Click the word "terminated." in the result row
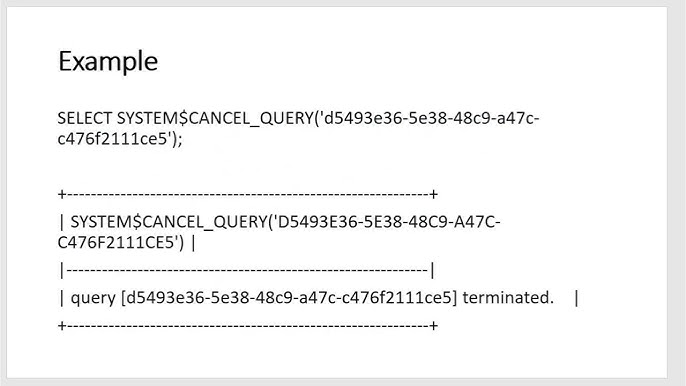Screen dimensions: 686x386 tap(508, 298)
